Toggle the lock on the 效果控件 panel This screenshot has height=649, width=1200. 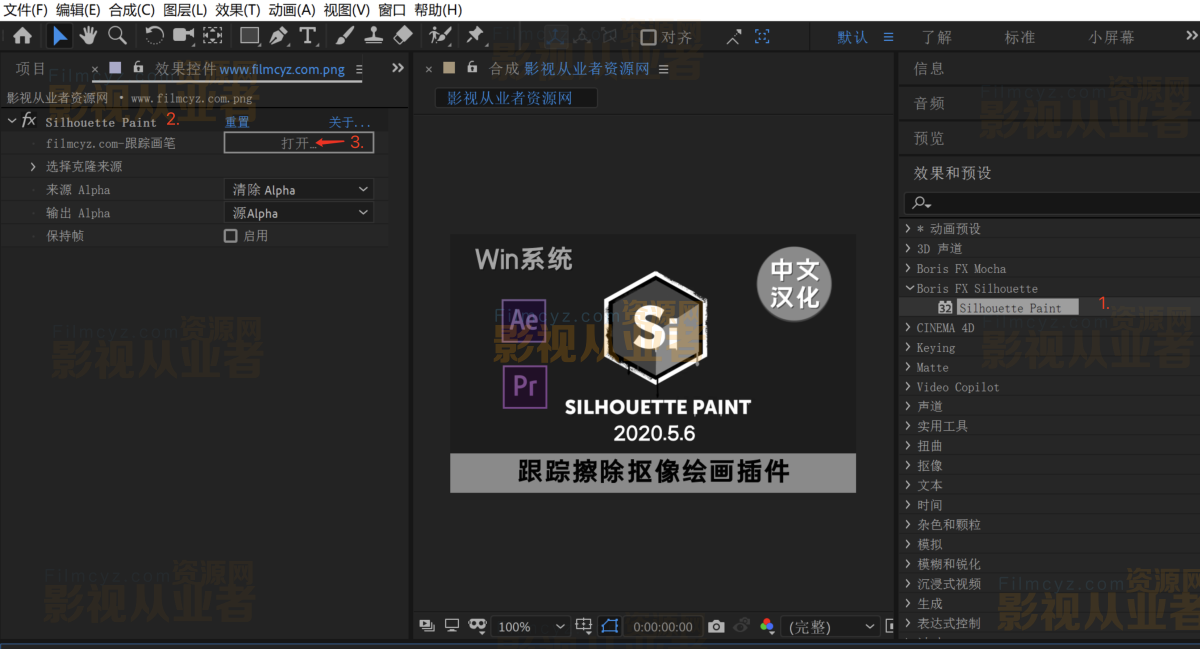(138, 68)
